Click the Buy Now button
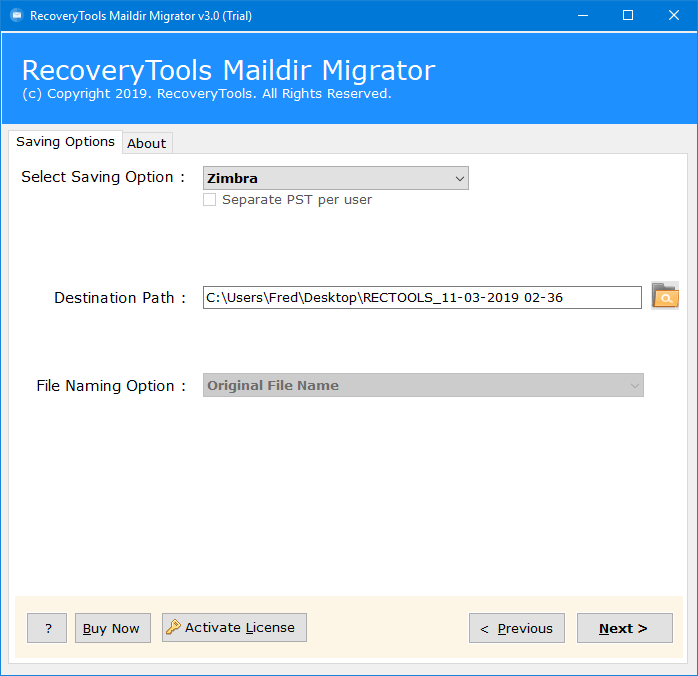 pyautogui.click(x=113, y=628)
